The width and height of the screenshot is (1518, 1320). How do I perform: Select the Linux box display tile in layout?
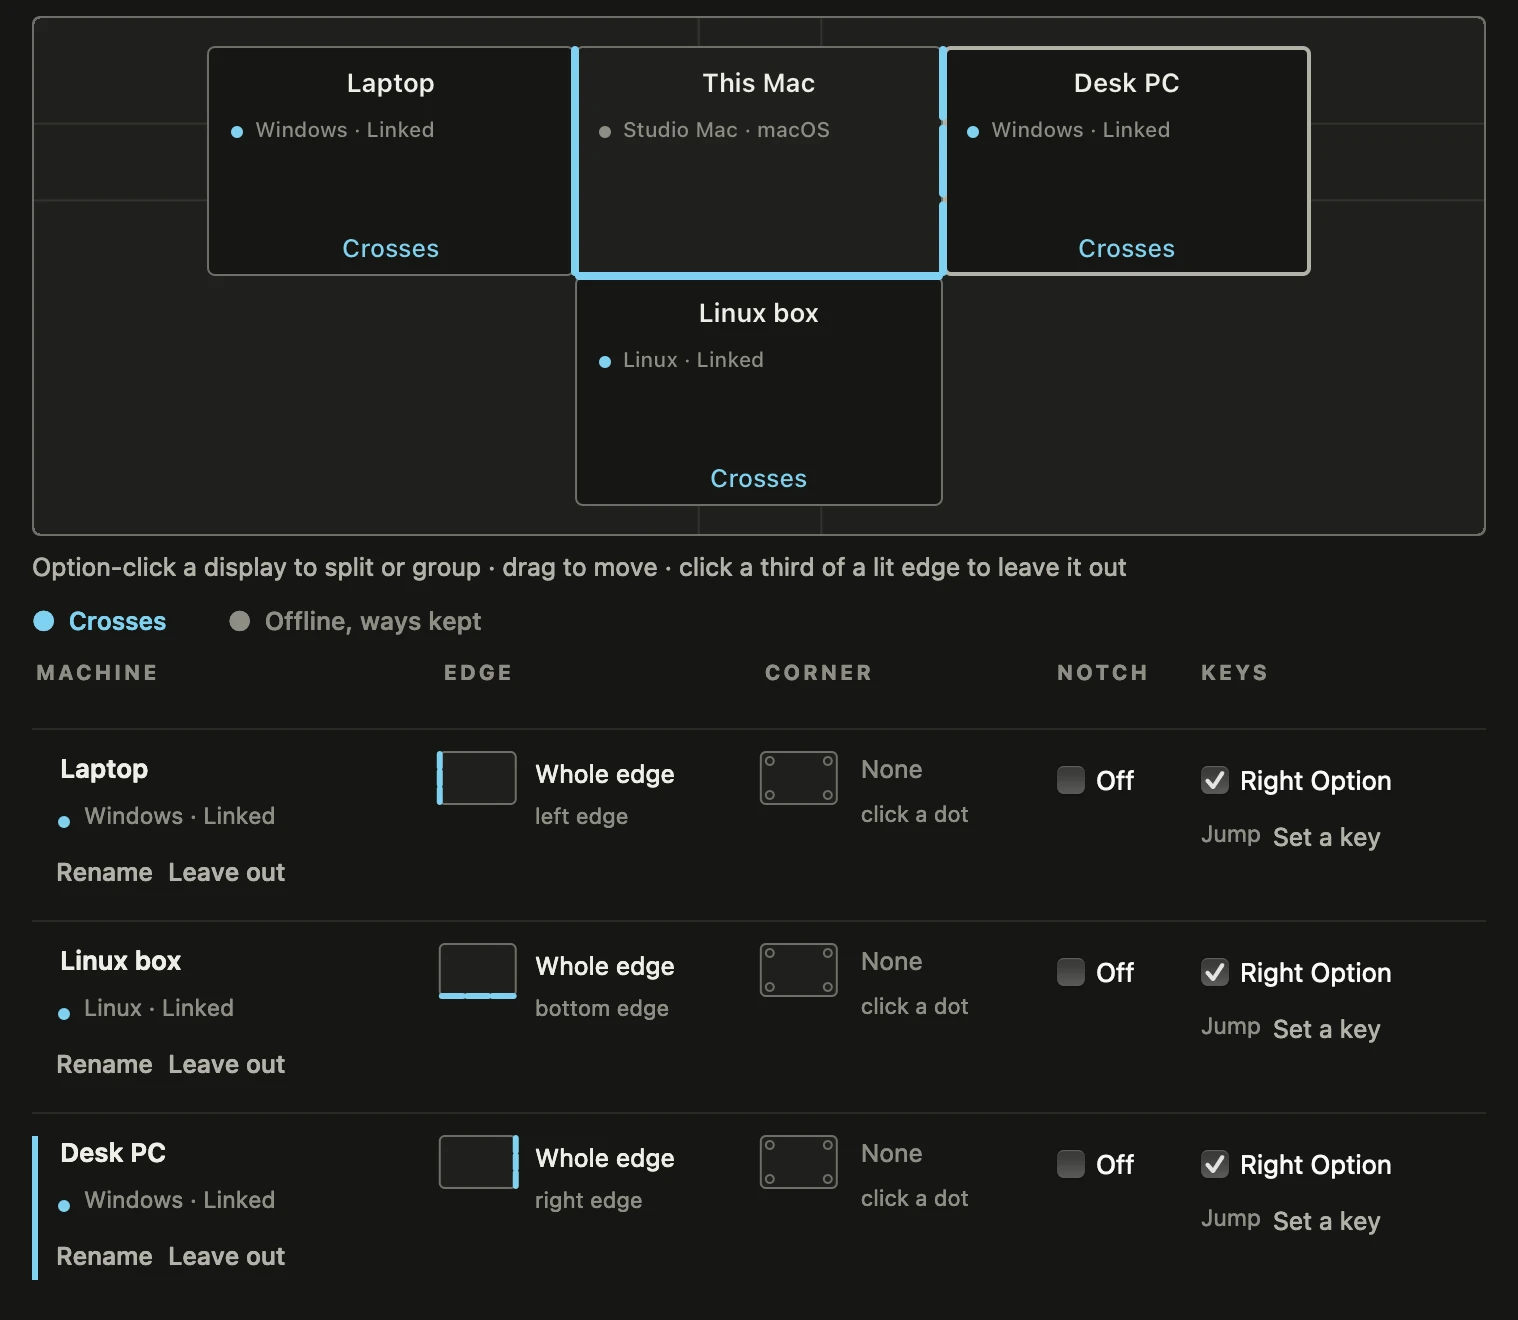coord(759,391)
